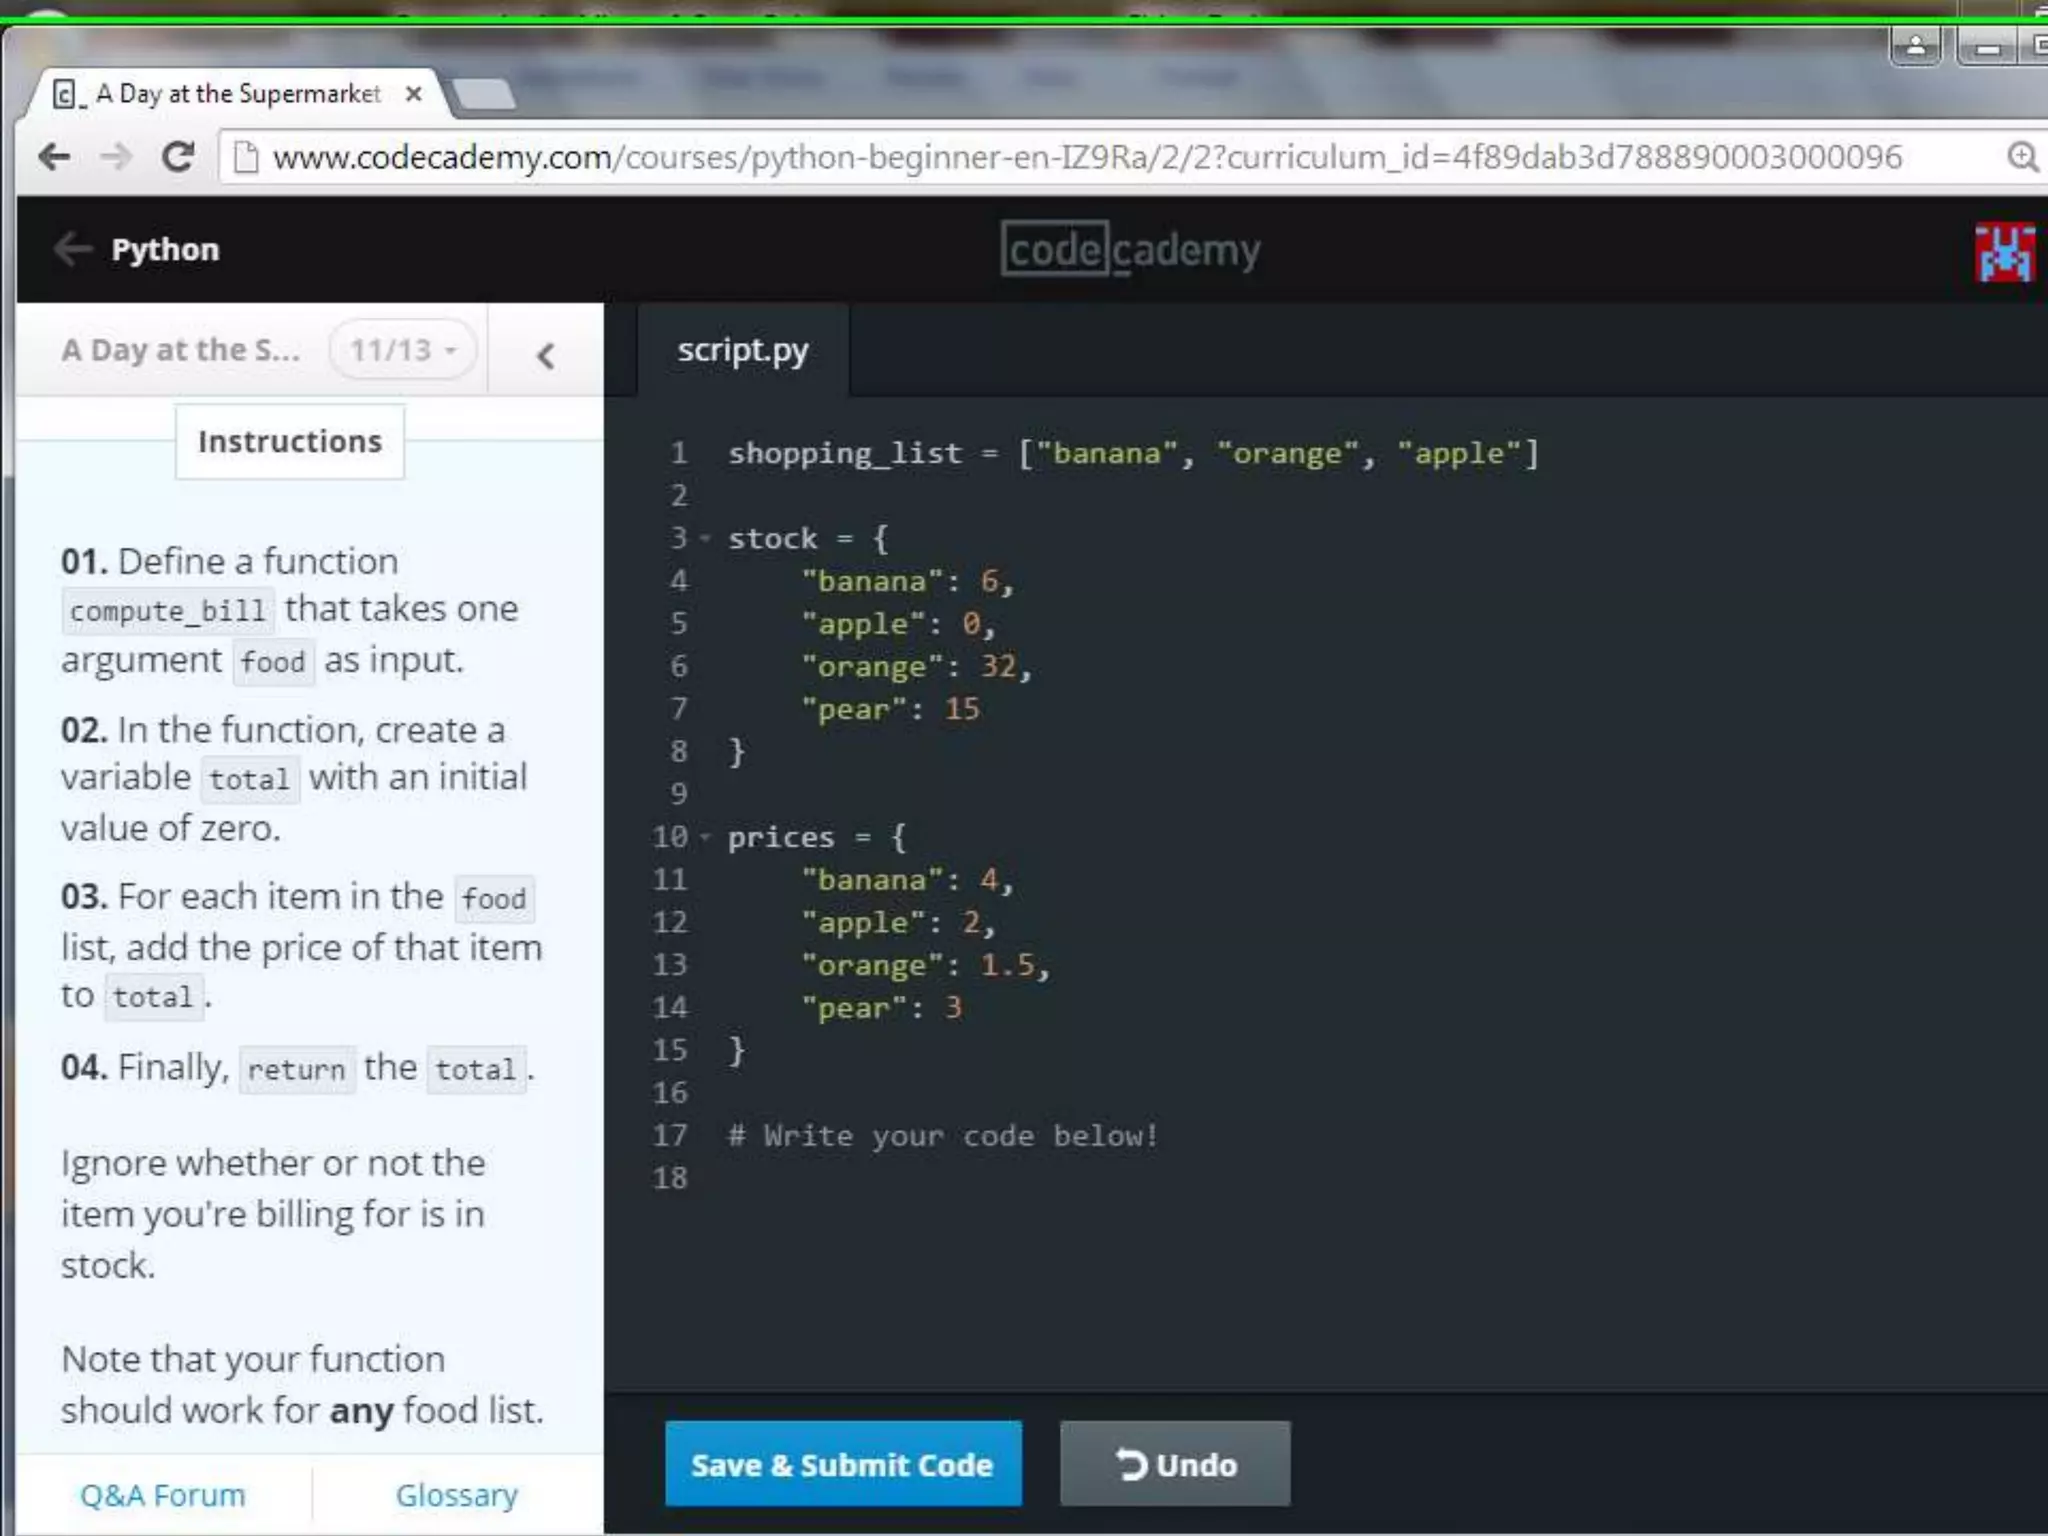Open the 11/13 lesson dropdown
This screenshot has height=1536, width=2048.
pyautogui.click(x=402, y=350)
